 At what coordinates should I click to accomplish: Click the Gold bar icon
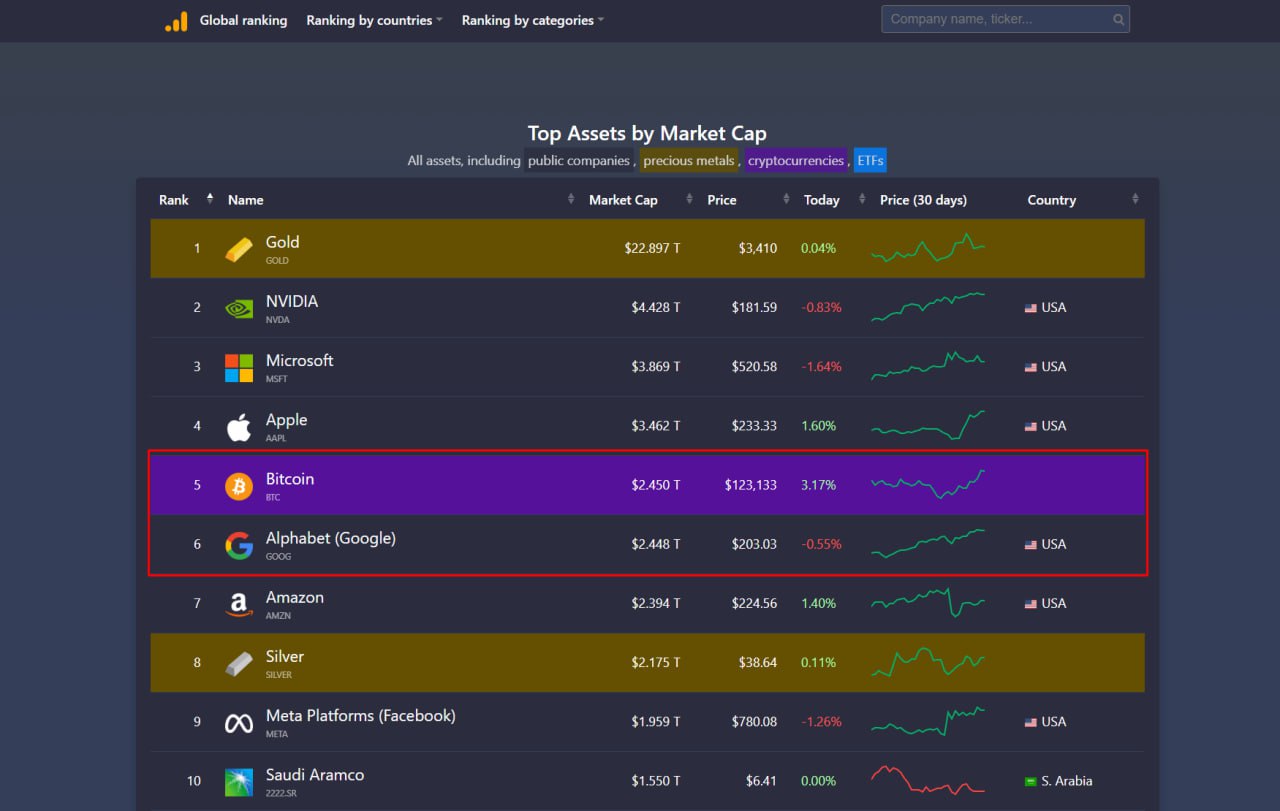point(239,249)
